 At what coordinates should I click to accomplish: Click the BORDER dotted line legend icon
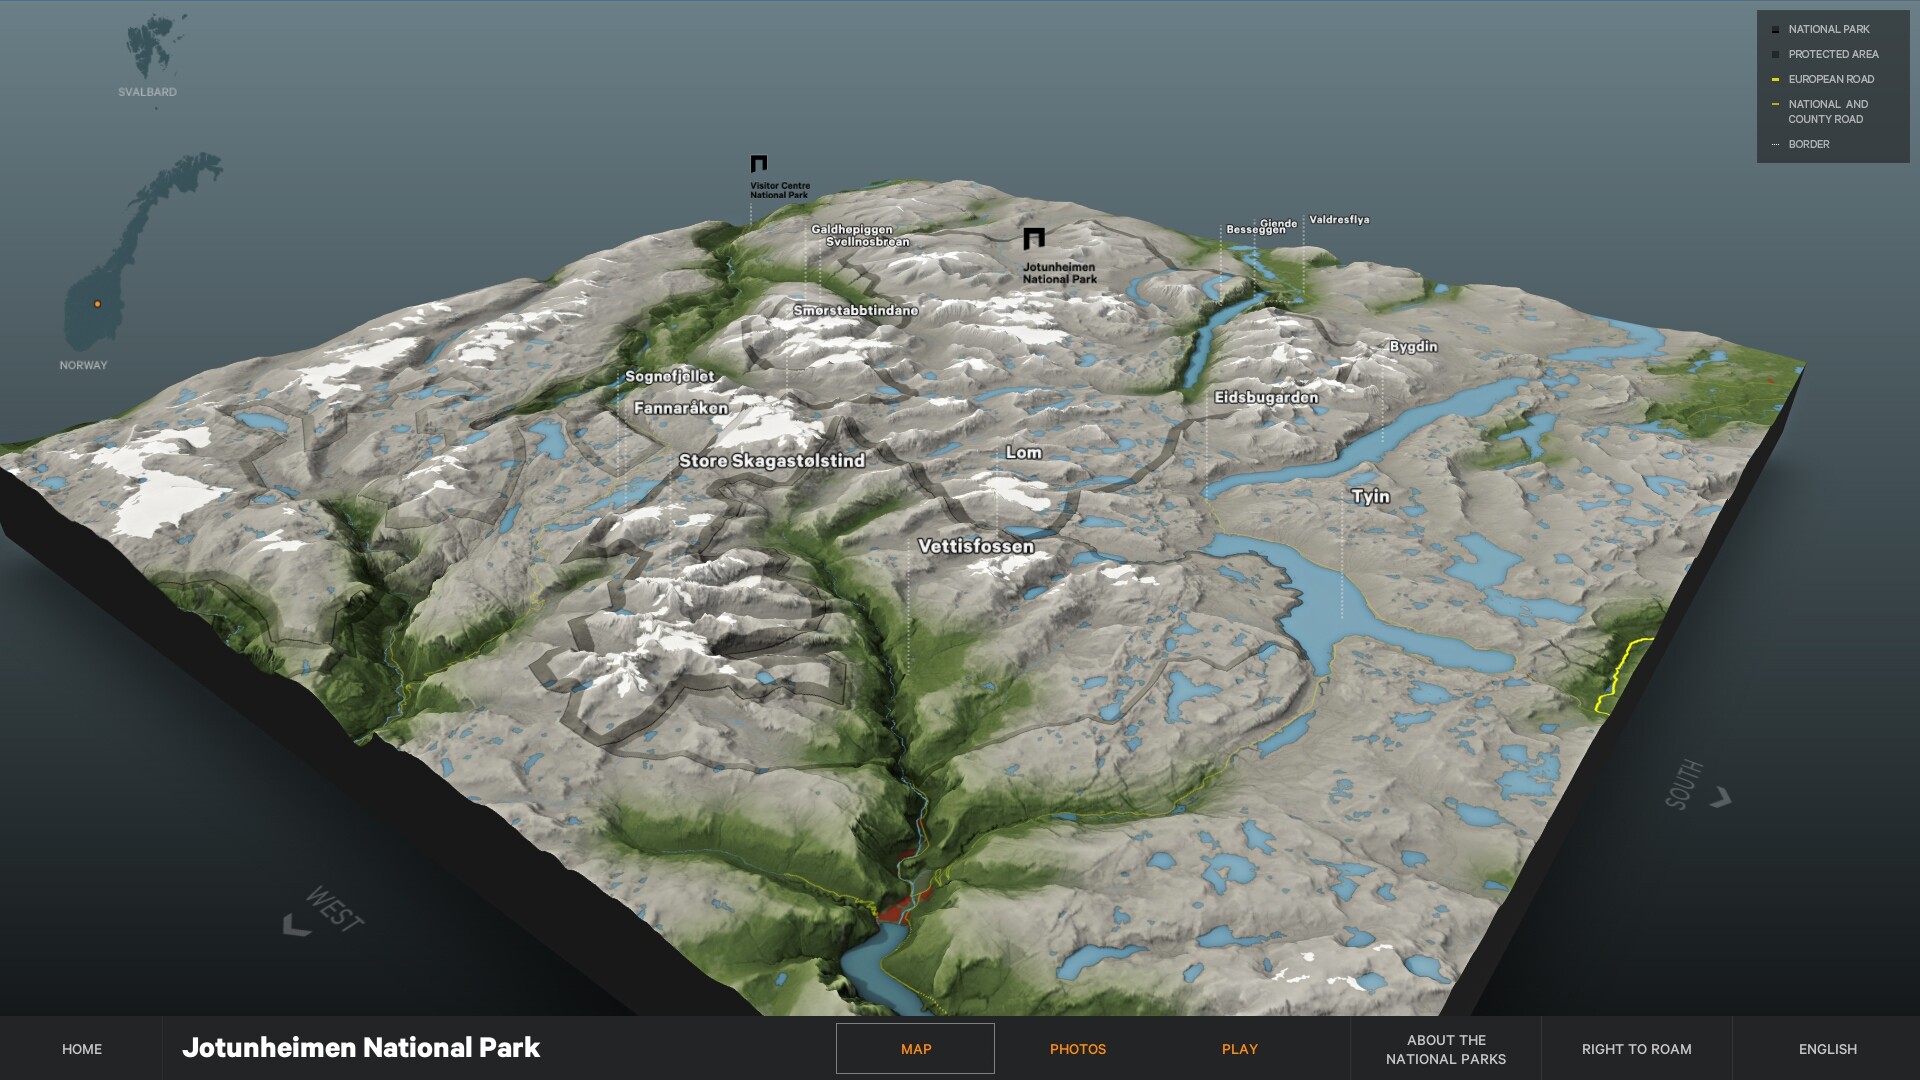coord(1775,144)
